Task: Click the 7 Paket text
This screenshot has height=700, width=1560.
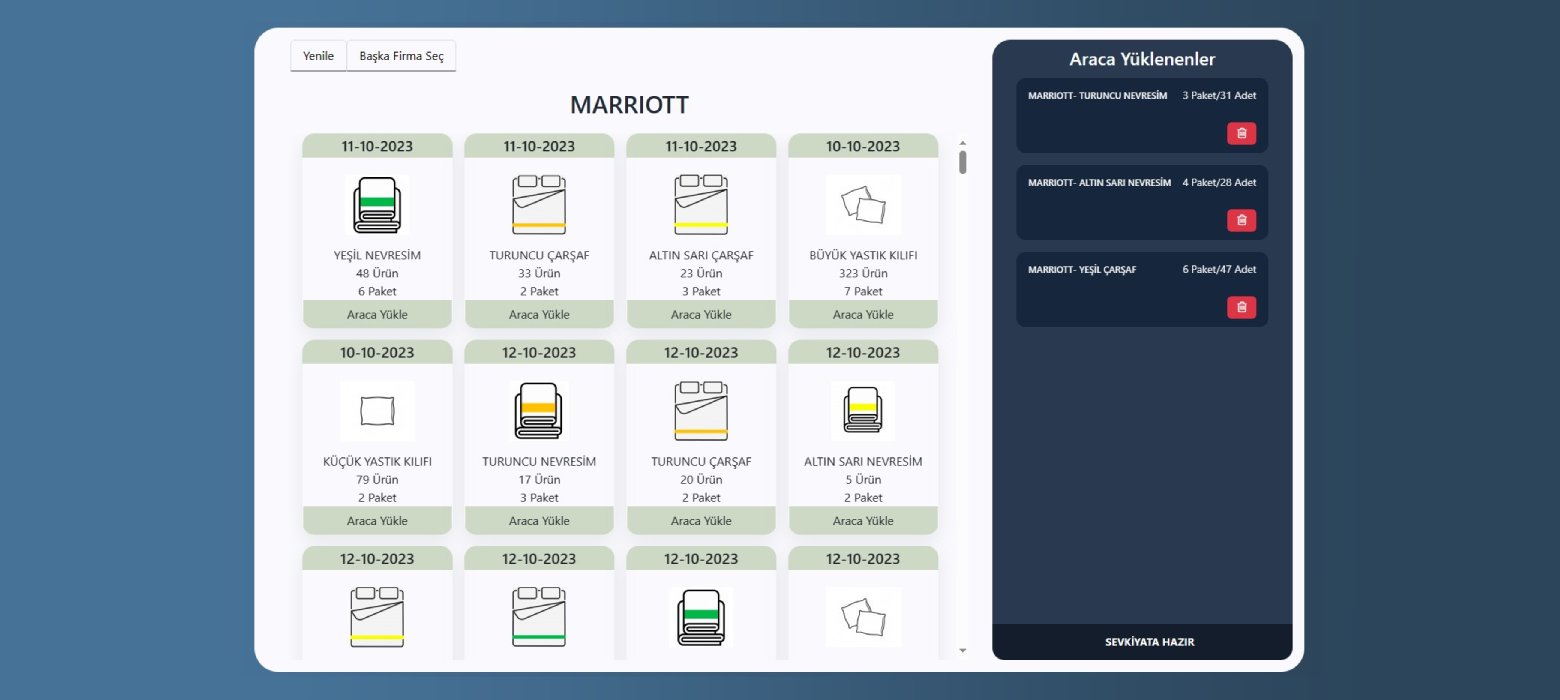Action: pyautogui.click(x=863, y=291)
